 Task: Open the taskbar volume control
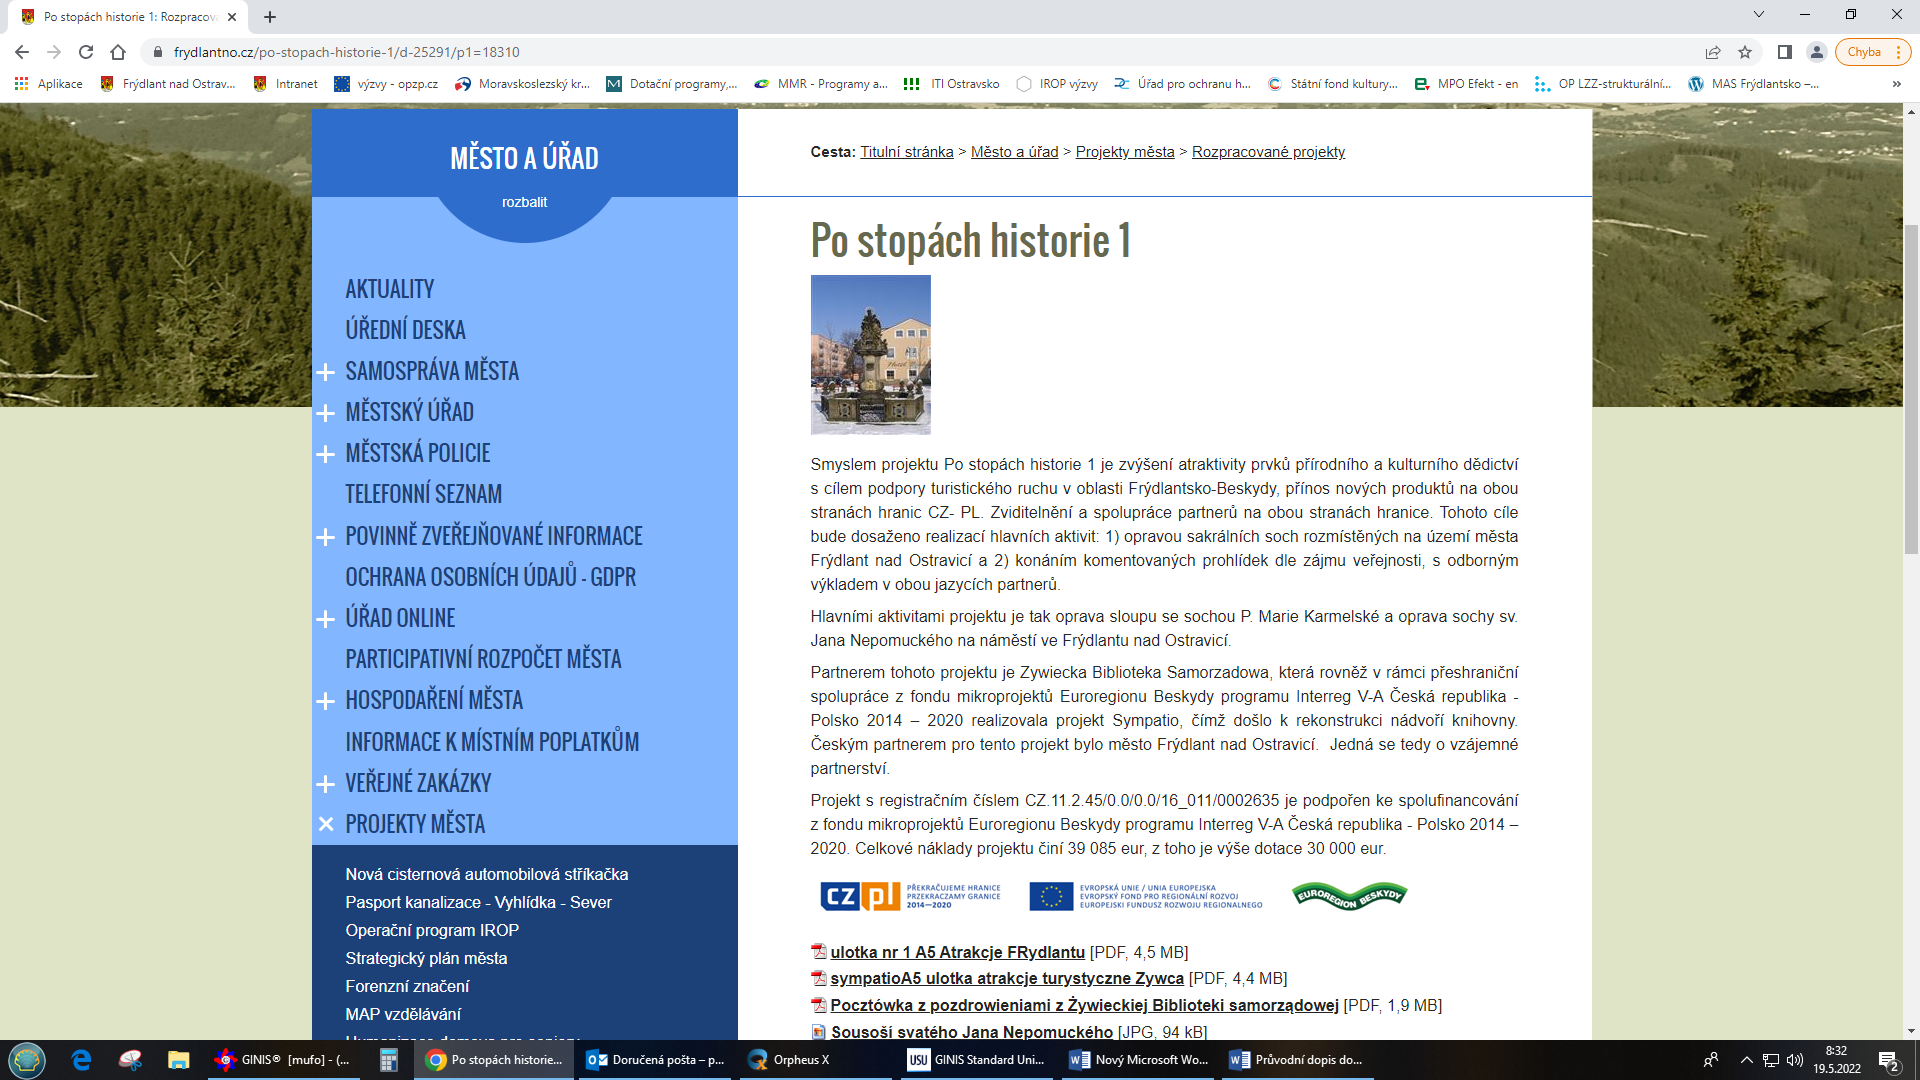click(x=1795, y=1060)
